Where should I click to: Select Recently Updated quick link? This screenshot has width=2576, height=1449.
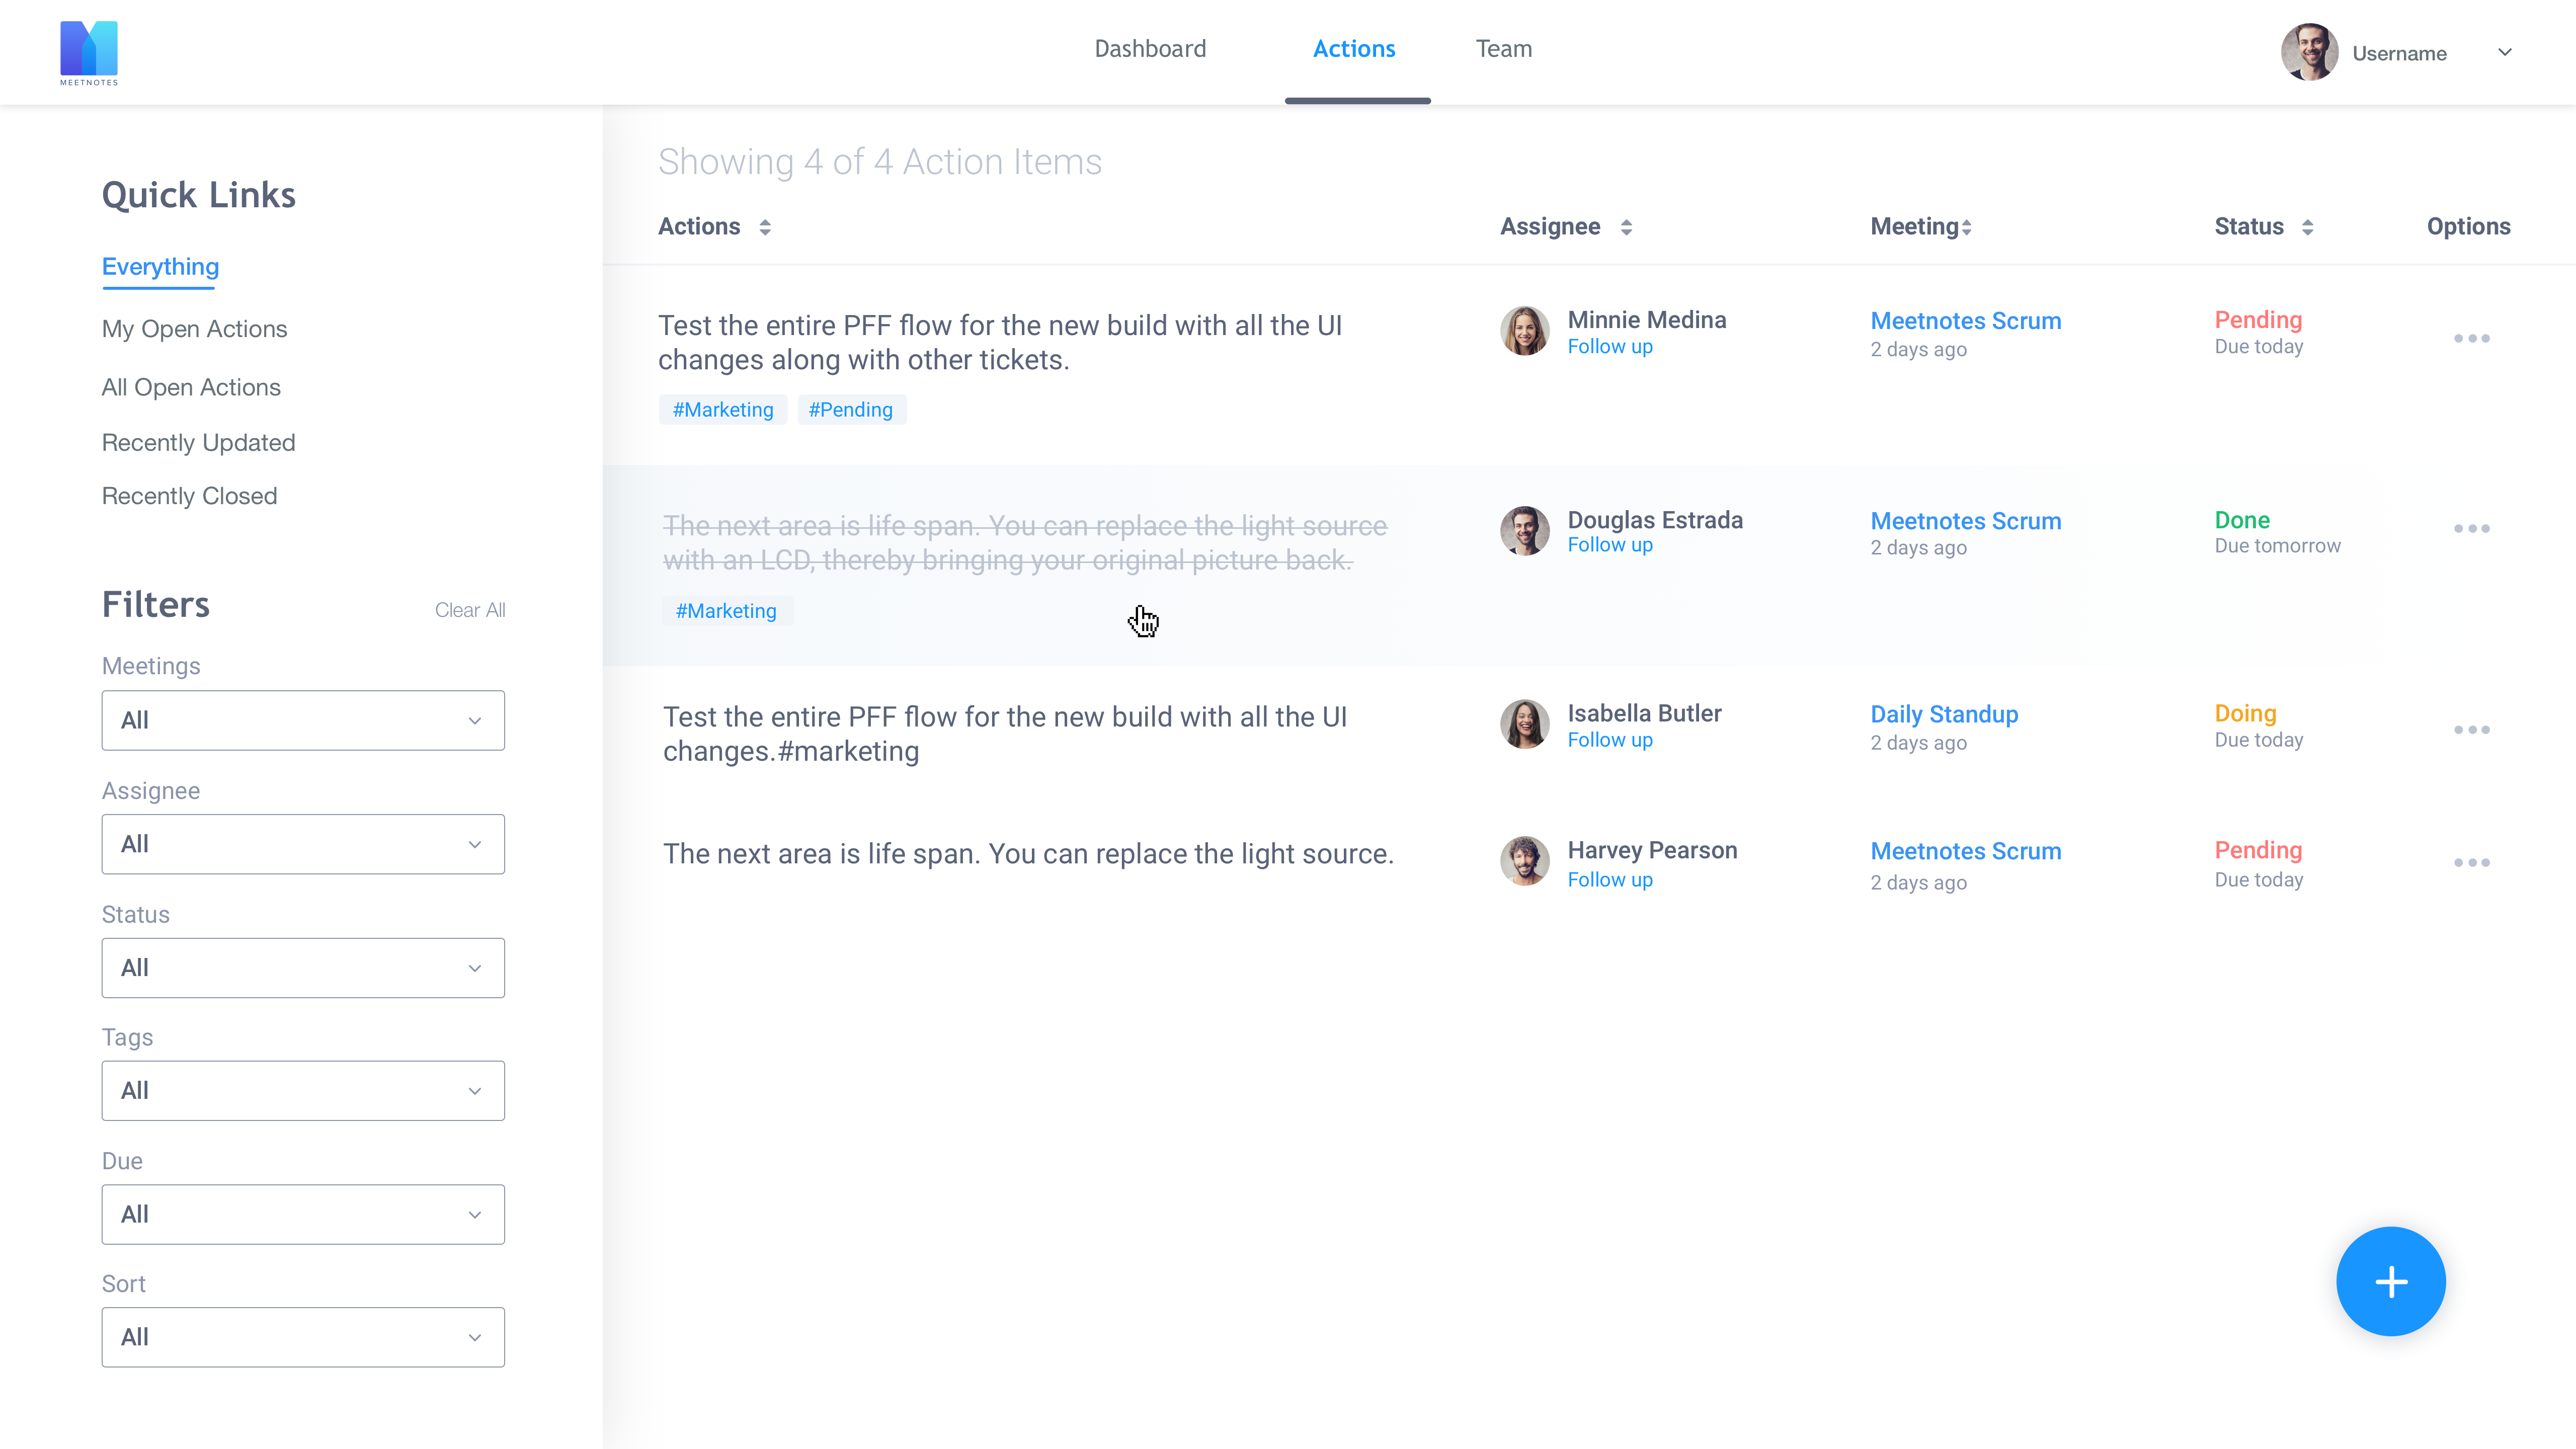pos(198,443)
